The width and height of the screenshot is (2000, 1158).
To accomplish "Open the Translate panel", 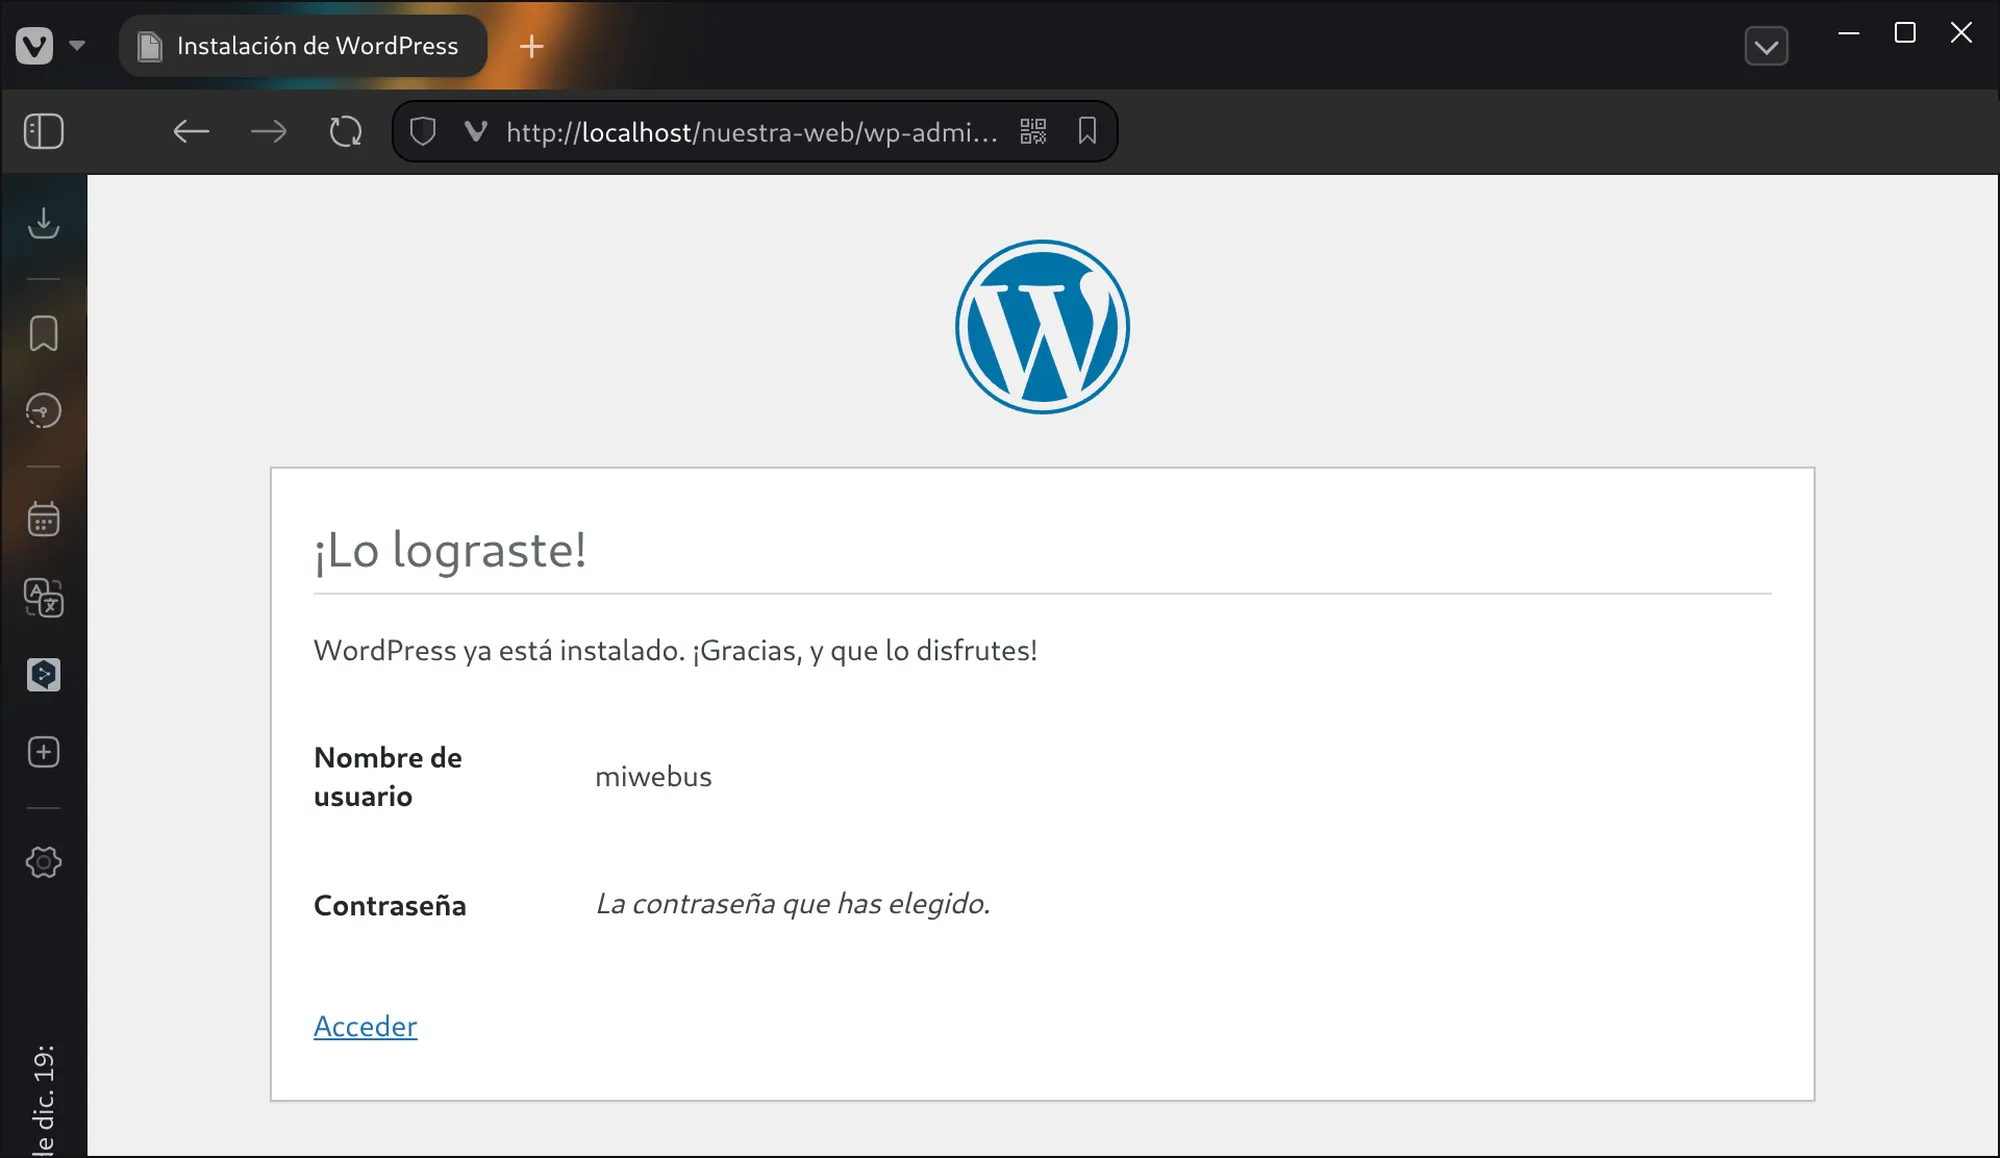I will 43,598.
